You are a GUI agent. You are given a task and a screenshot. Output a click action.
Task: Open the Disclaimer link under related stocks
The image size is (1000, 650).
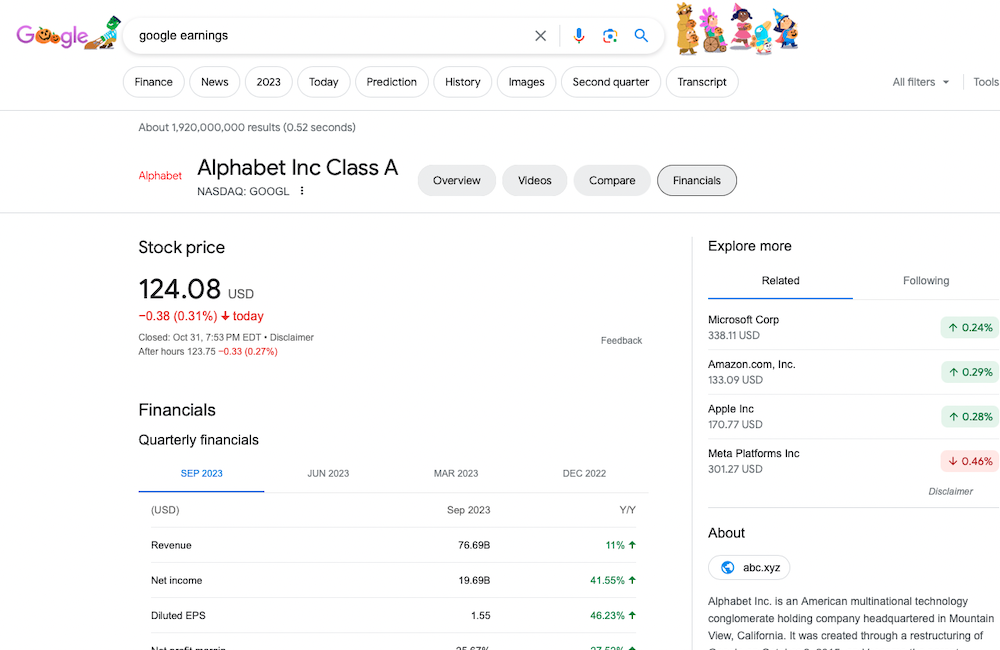pyautogui.click(x=950, y=491)
